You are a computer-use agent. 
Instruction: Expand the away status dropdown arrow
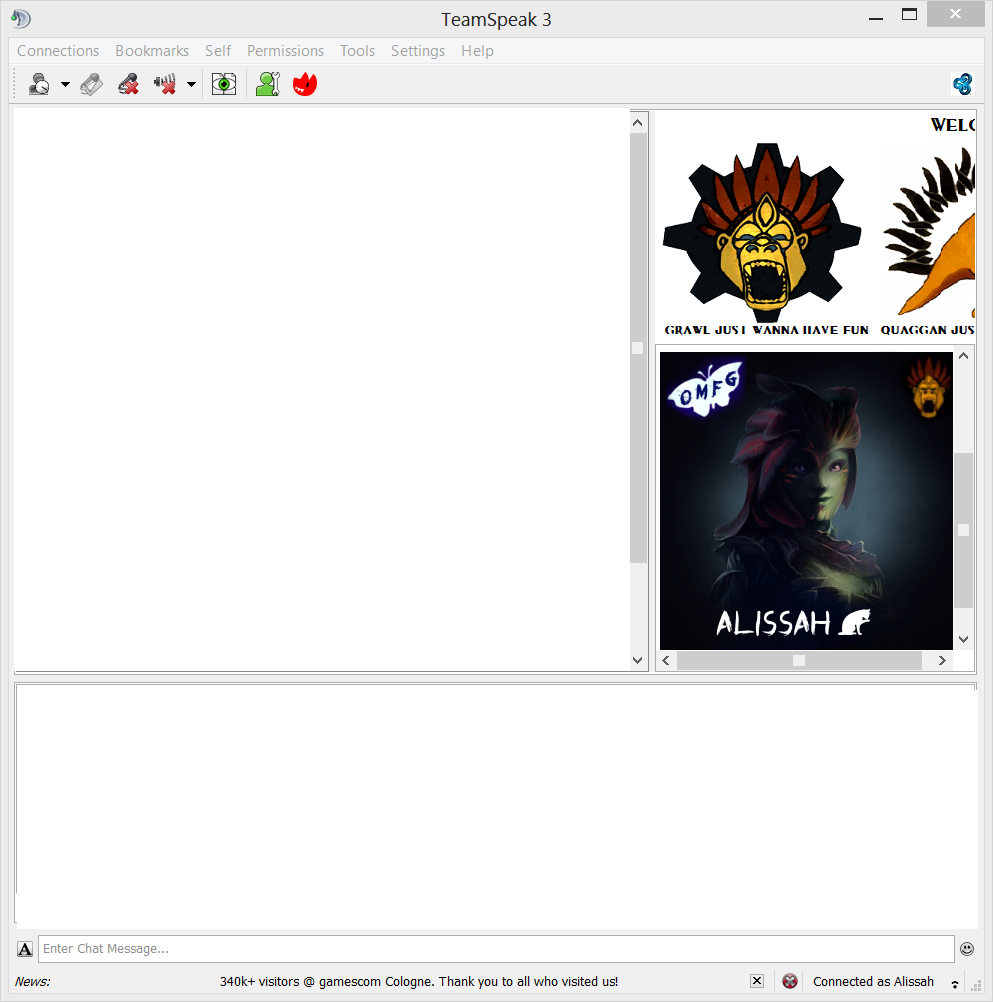65,84
